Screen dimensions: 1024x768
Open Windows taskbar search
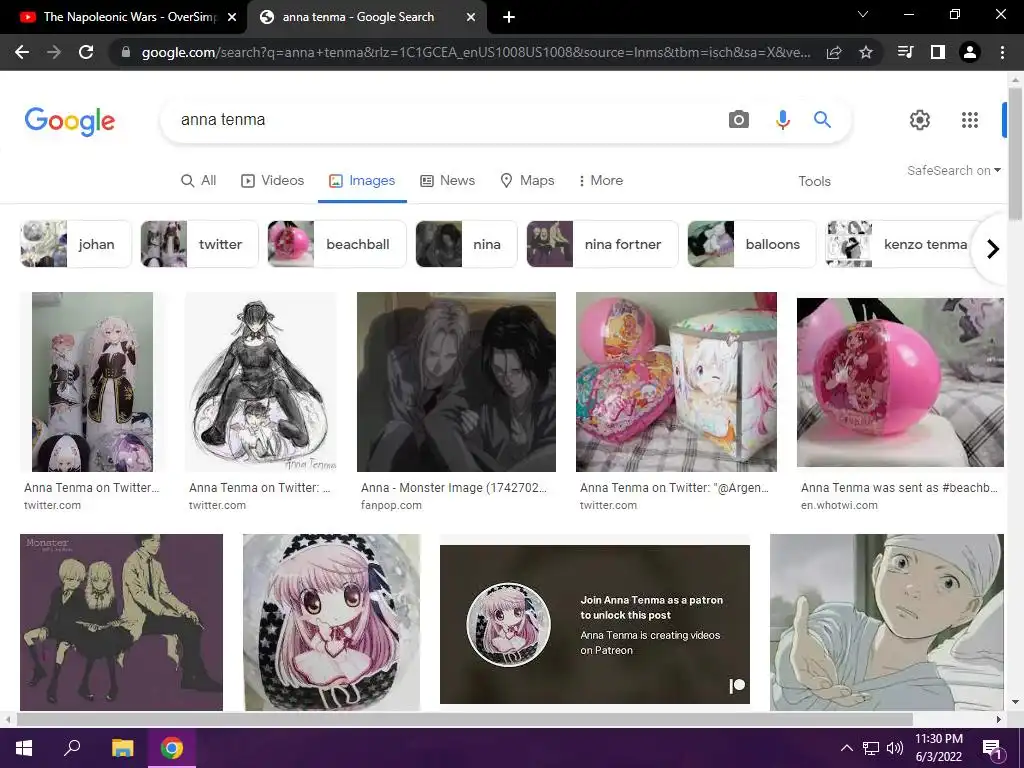pos(72,748)
